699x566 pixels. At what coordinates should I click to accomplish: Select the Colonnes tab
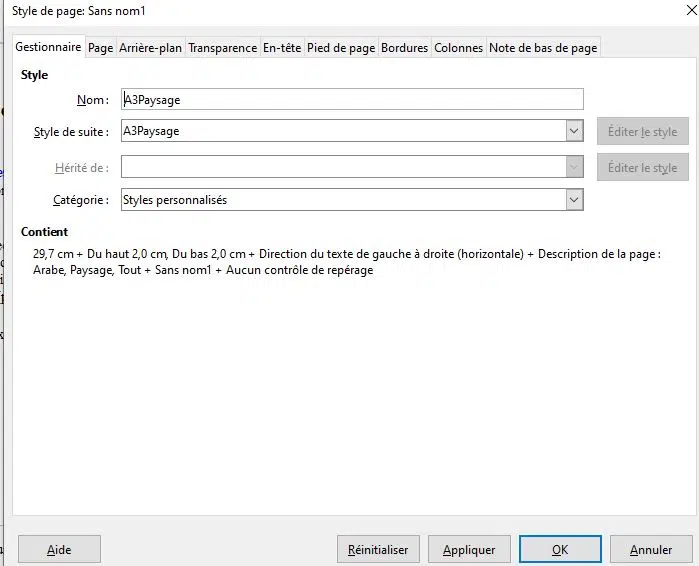(458, 48)
